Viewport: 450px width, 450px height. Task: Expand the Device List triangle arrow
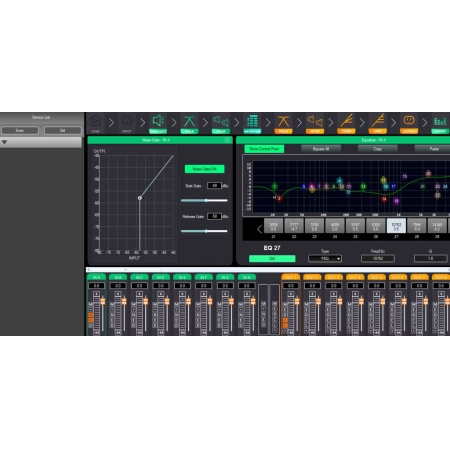click(4, 142)
